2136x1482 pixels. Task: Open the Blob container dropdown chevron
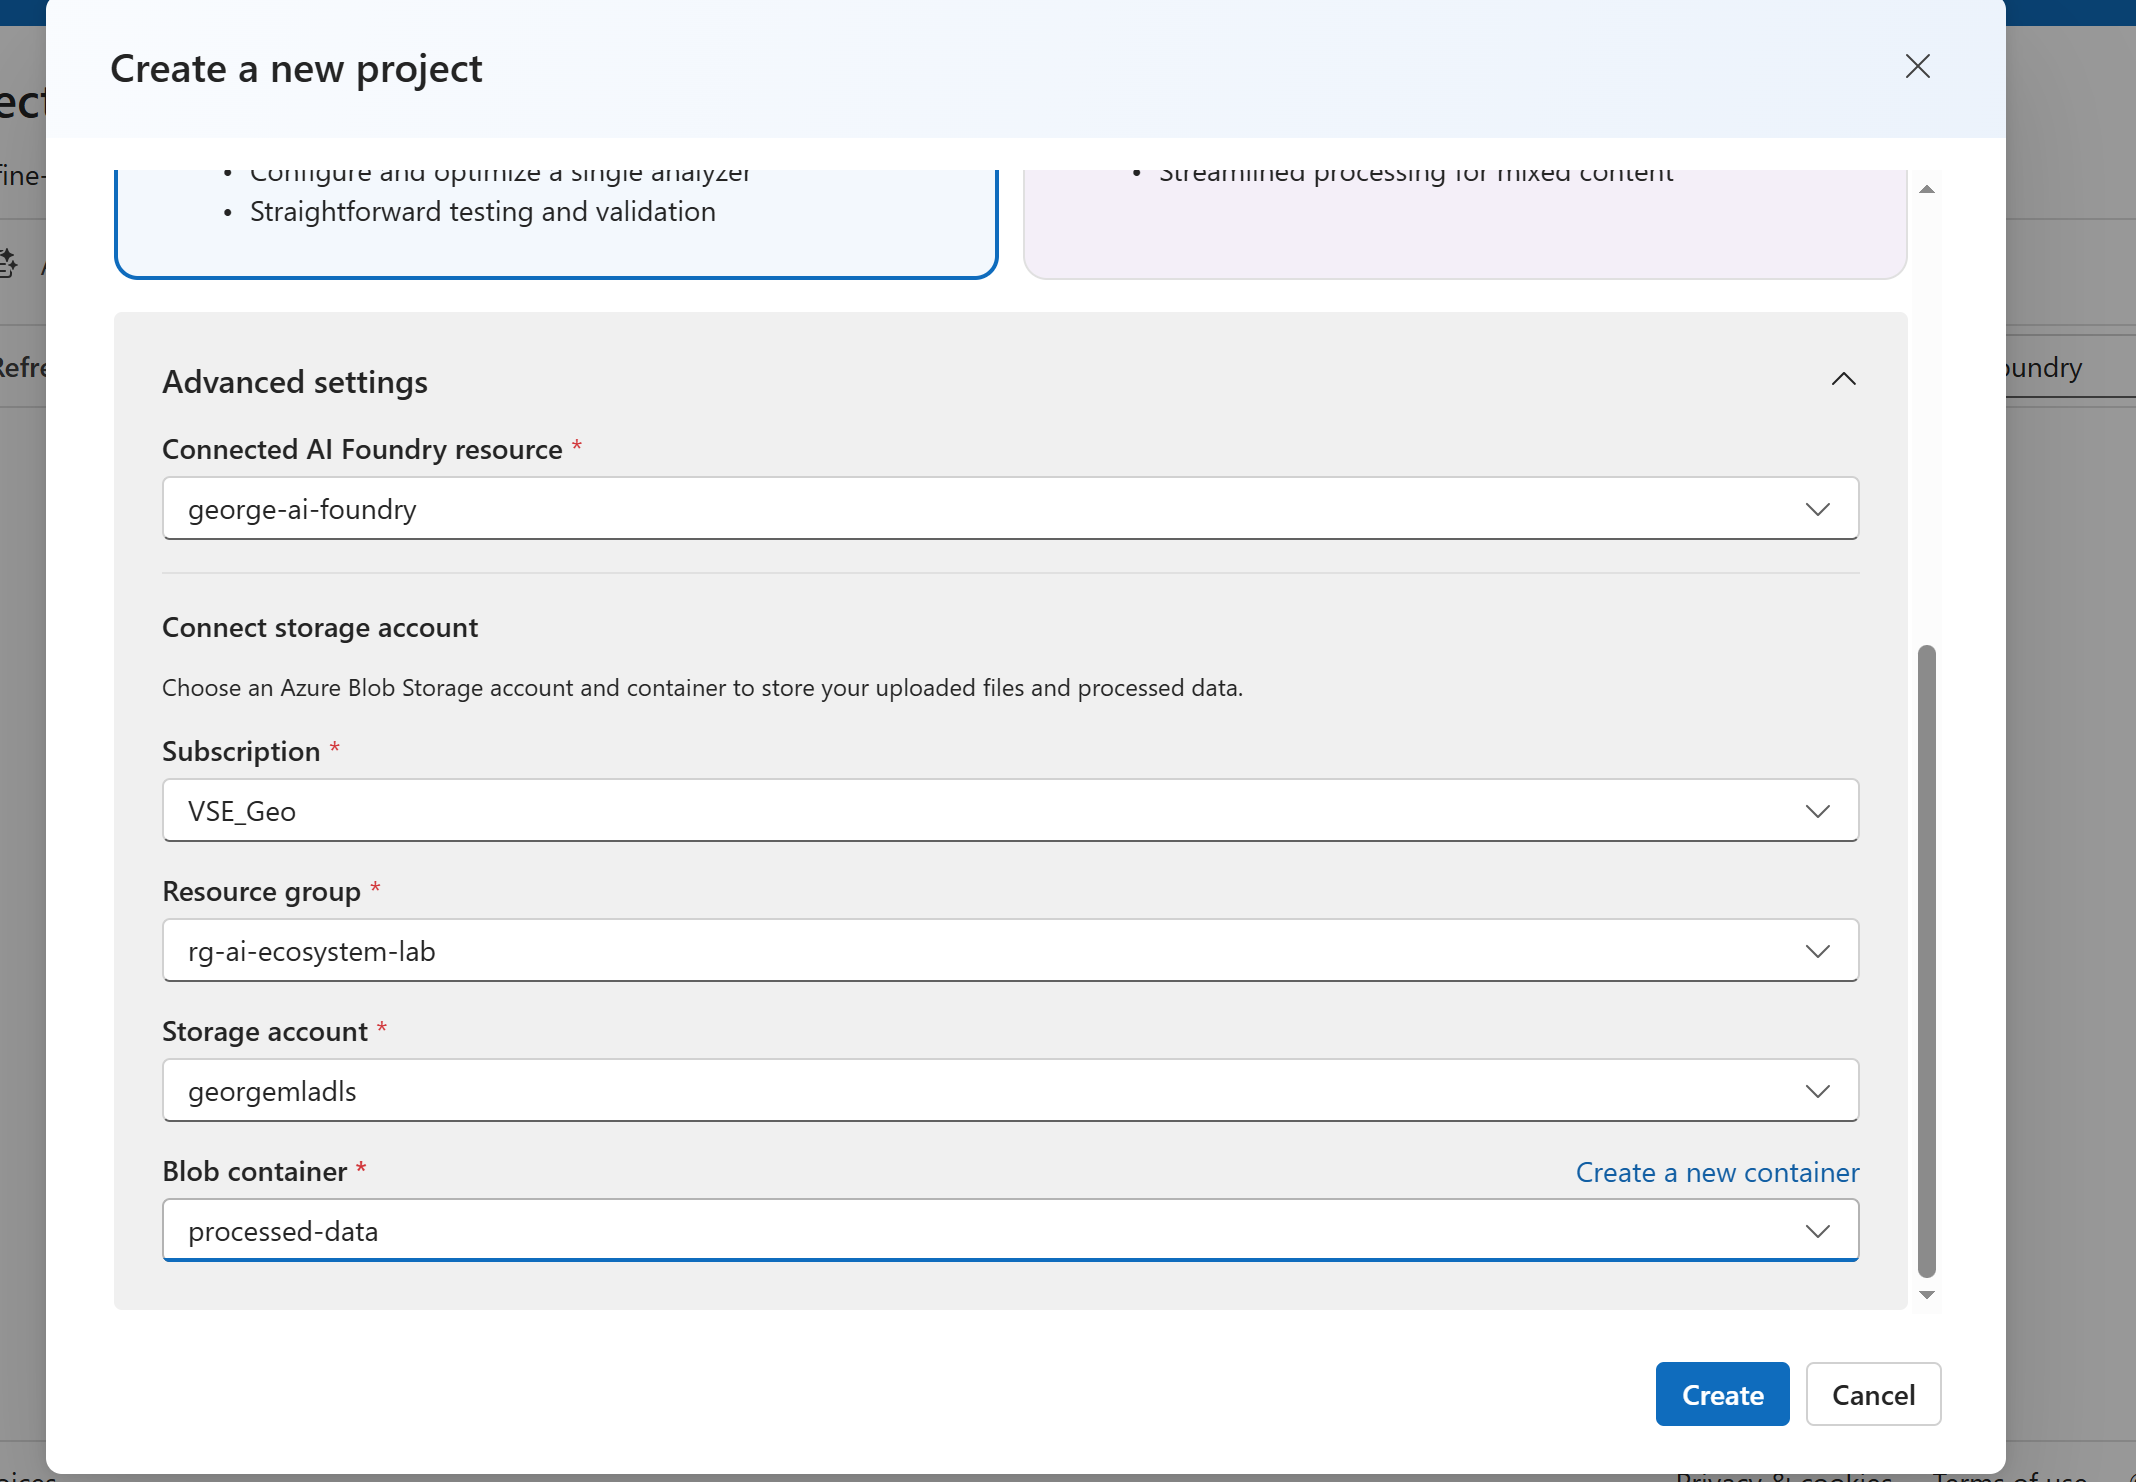(x=1817, y=1231)
